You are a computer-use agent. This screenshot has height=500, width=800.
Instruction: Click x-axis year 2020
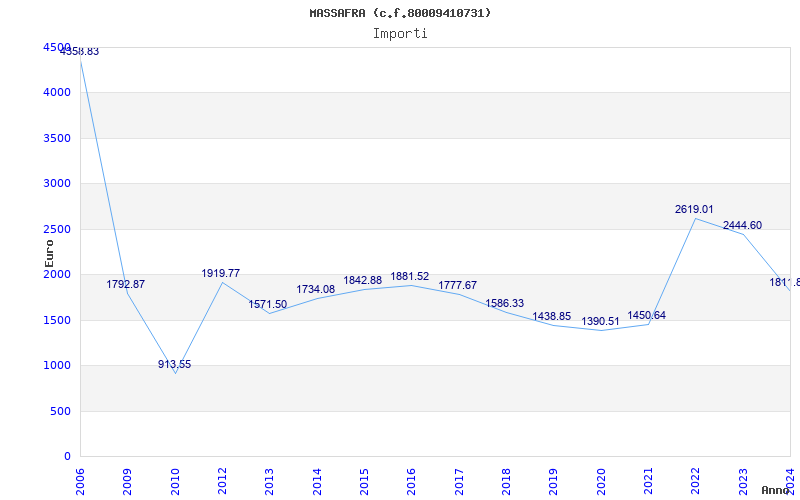(x=601, y=482)
